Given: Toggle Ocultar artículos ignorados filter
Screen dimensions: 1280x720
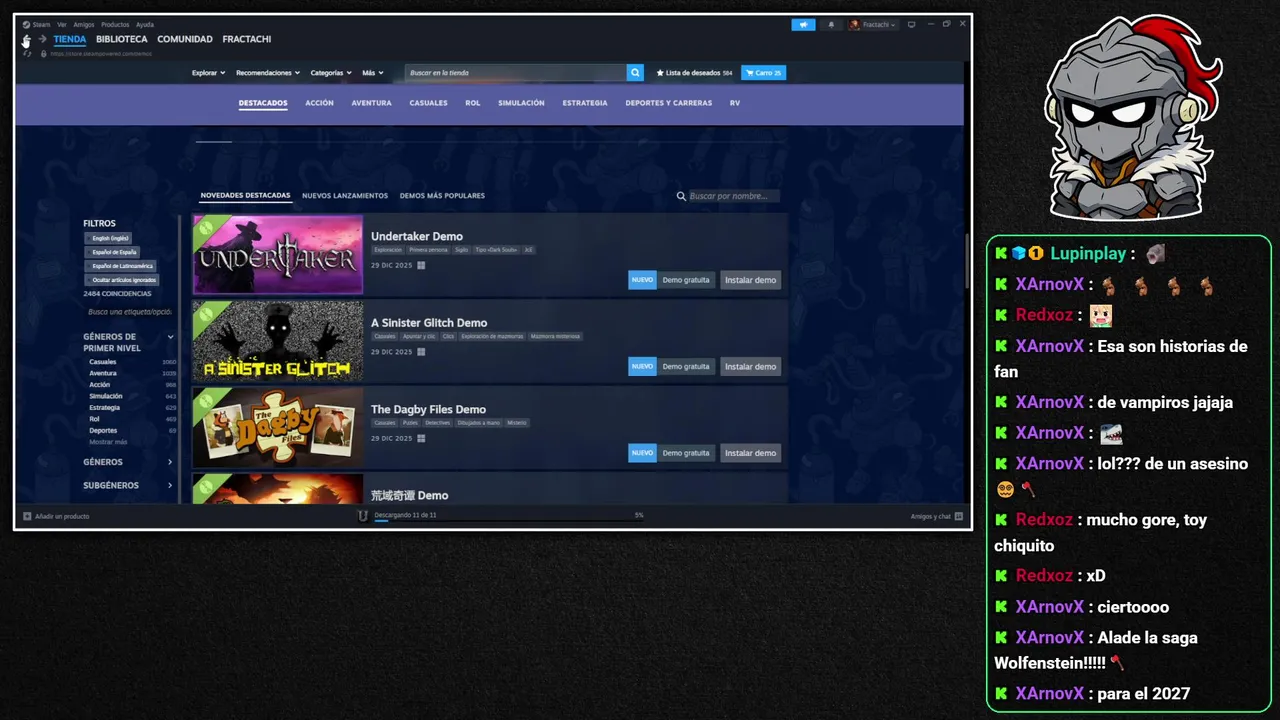Looking at the screenshot, I should tap(121, 280).
